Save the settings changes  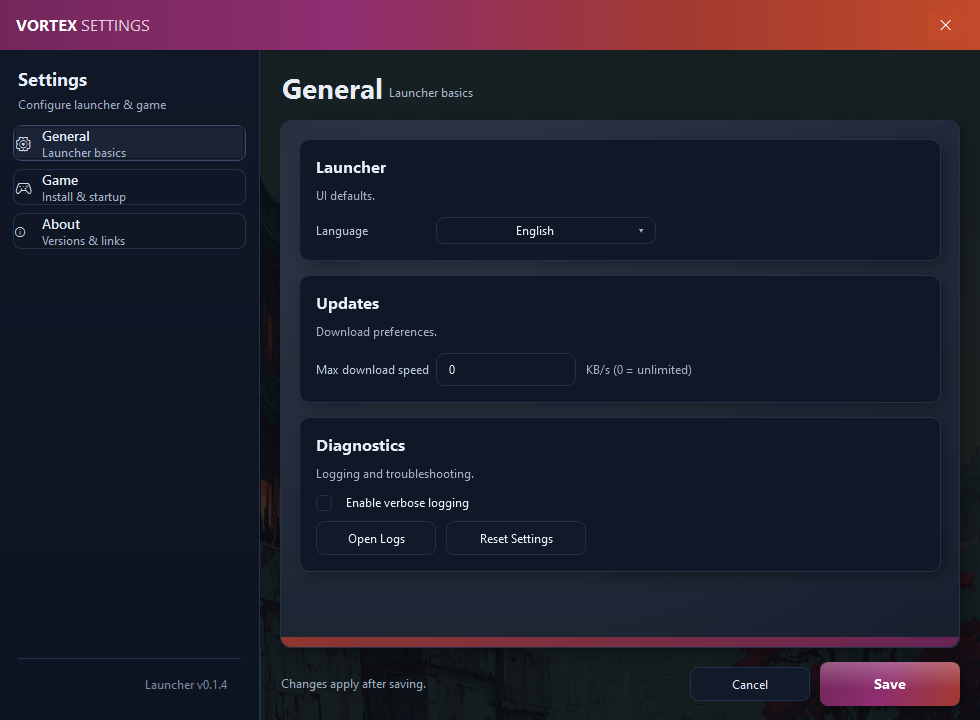(889, 684)
